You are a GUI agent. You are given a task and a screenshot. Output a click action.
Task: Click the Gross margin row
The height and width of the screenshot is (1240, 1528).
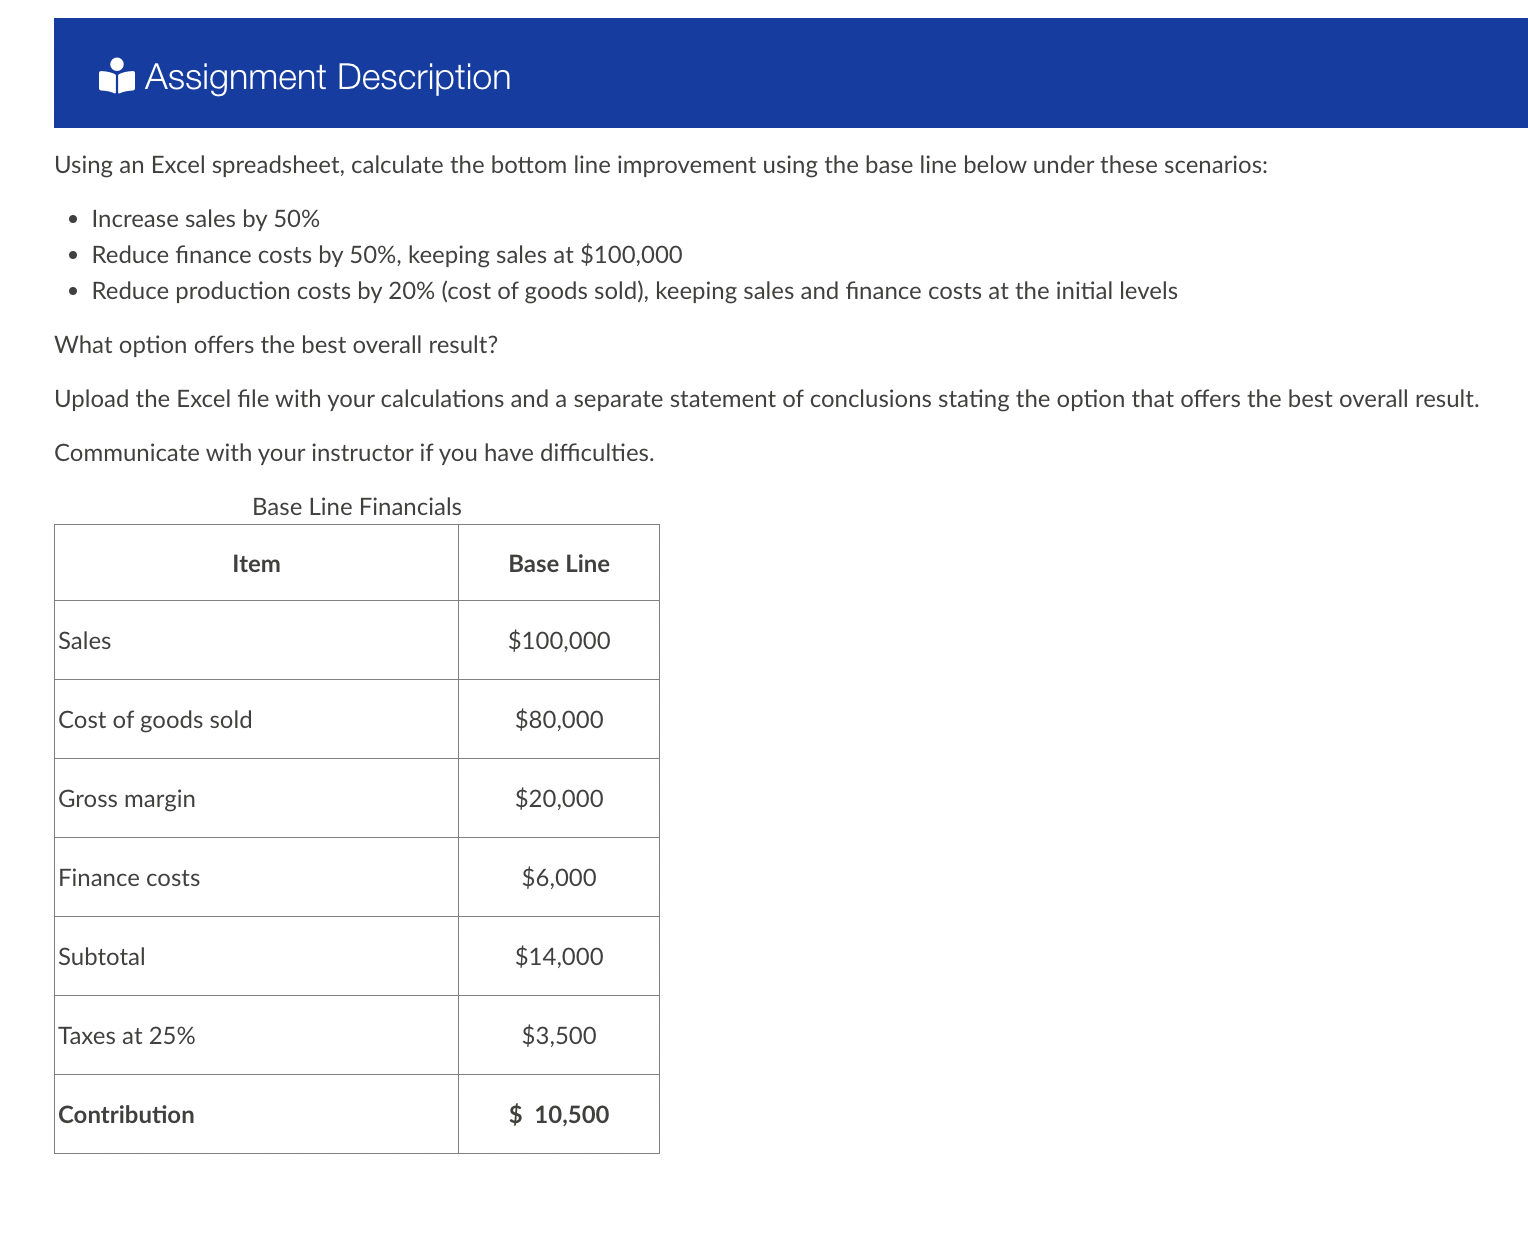tap(127, 798)
